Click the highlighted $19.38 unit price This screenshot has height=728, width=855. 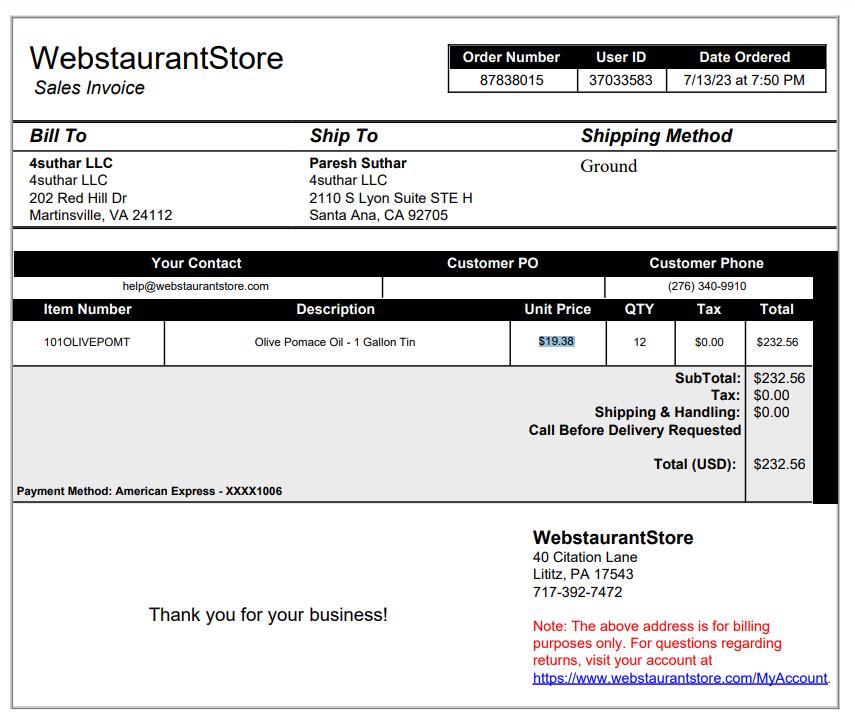pos(556,341)
